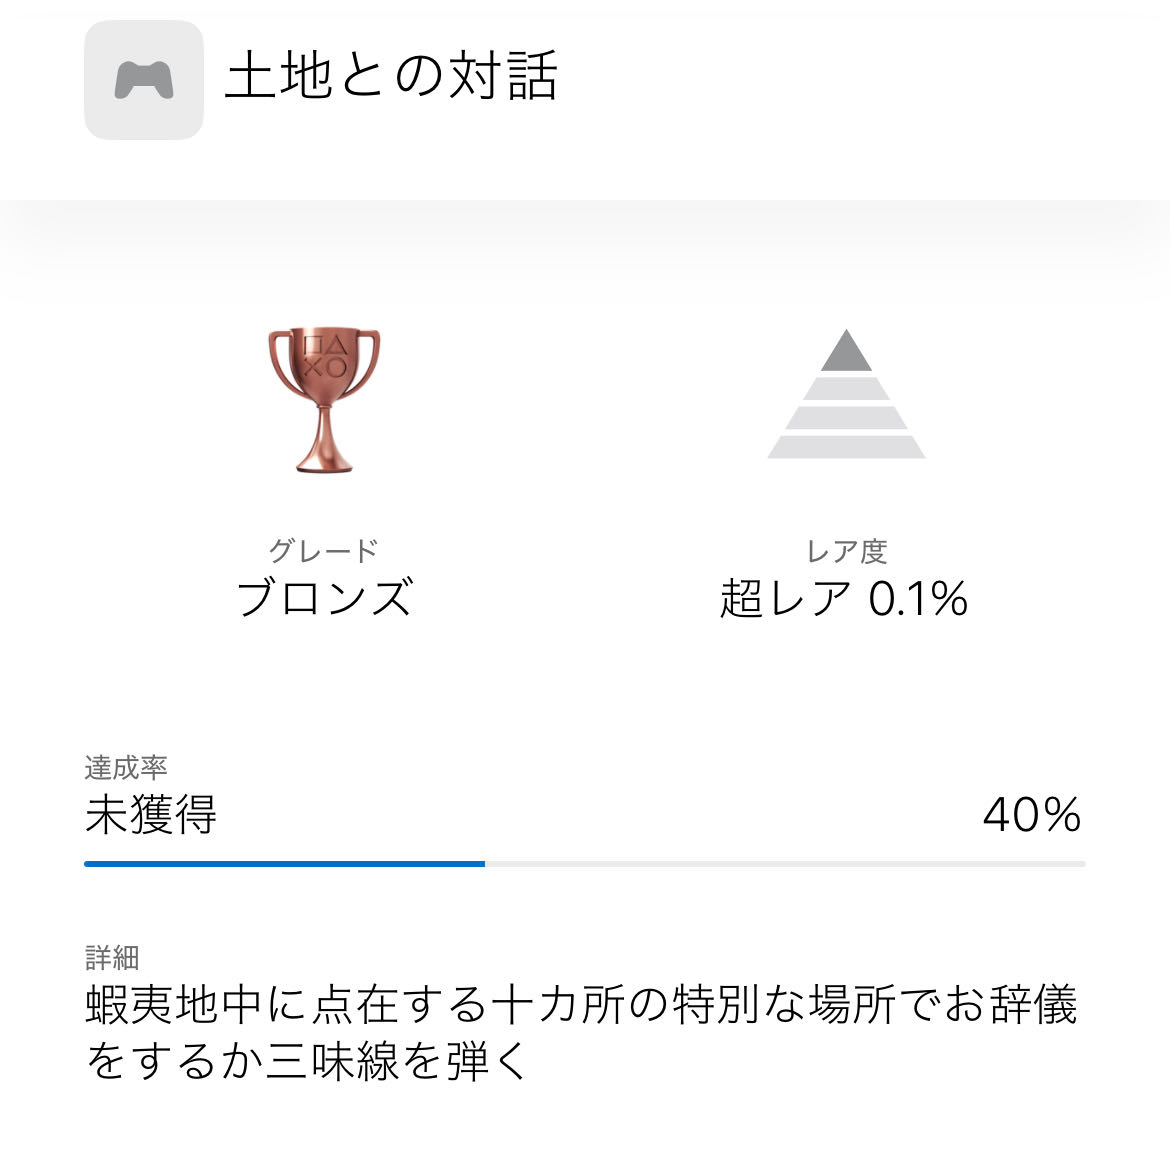Click the グレード label
Screen dimensions: 1170x1162
tap(323, 550)
